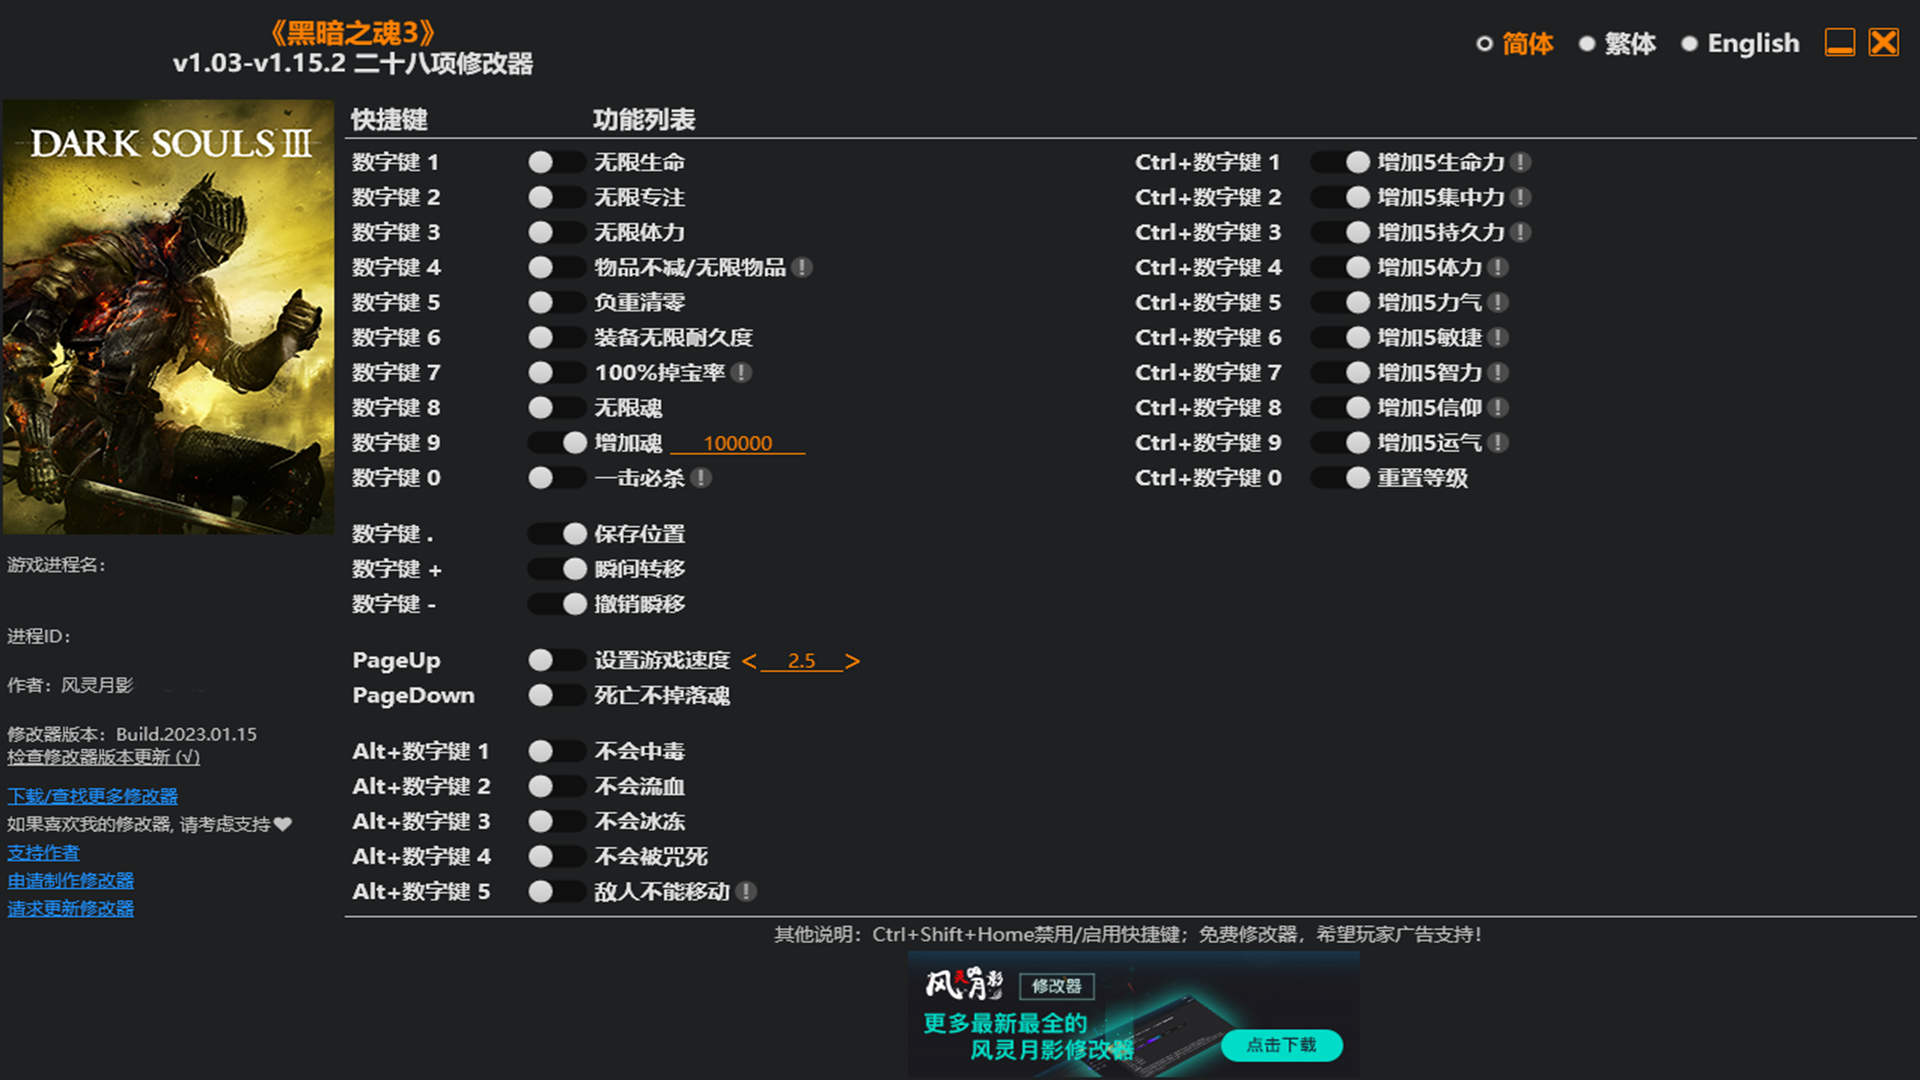Click info icon beside 敌人不能移动

(x=746, y=891)
